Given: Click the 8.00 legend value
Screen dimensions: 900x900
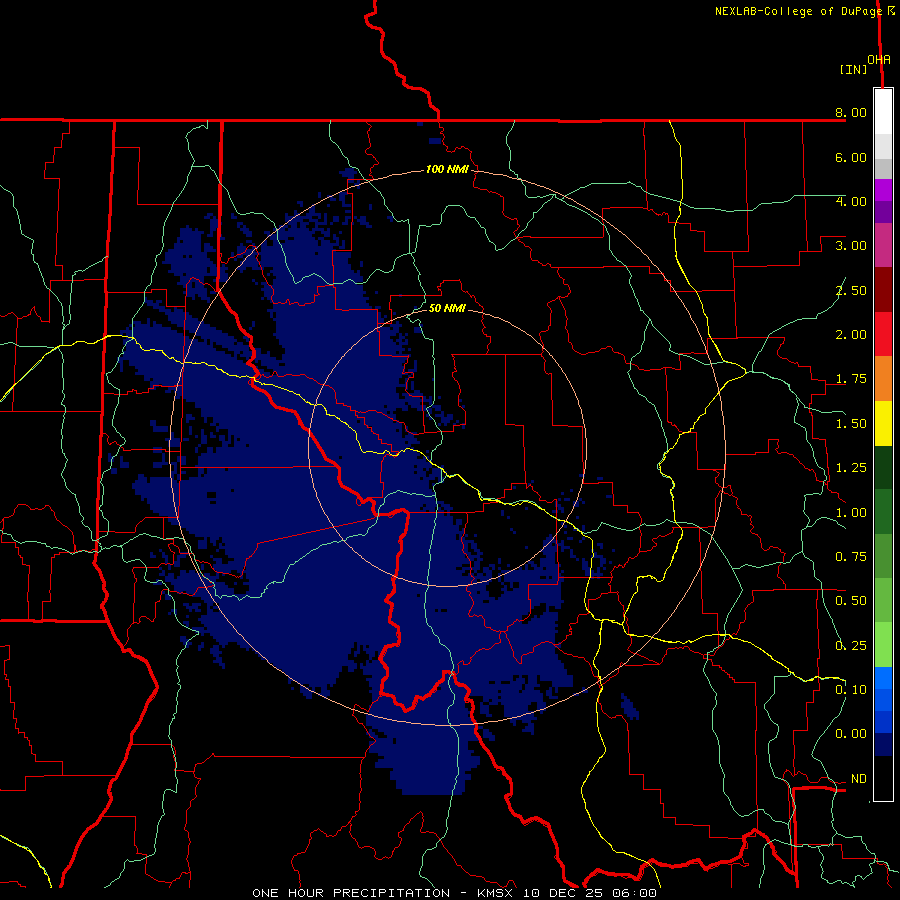Looking at the screenshot, I should tap(851, 112).
